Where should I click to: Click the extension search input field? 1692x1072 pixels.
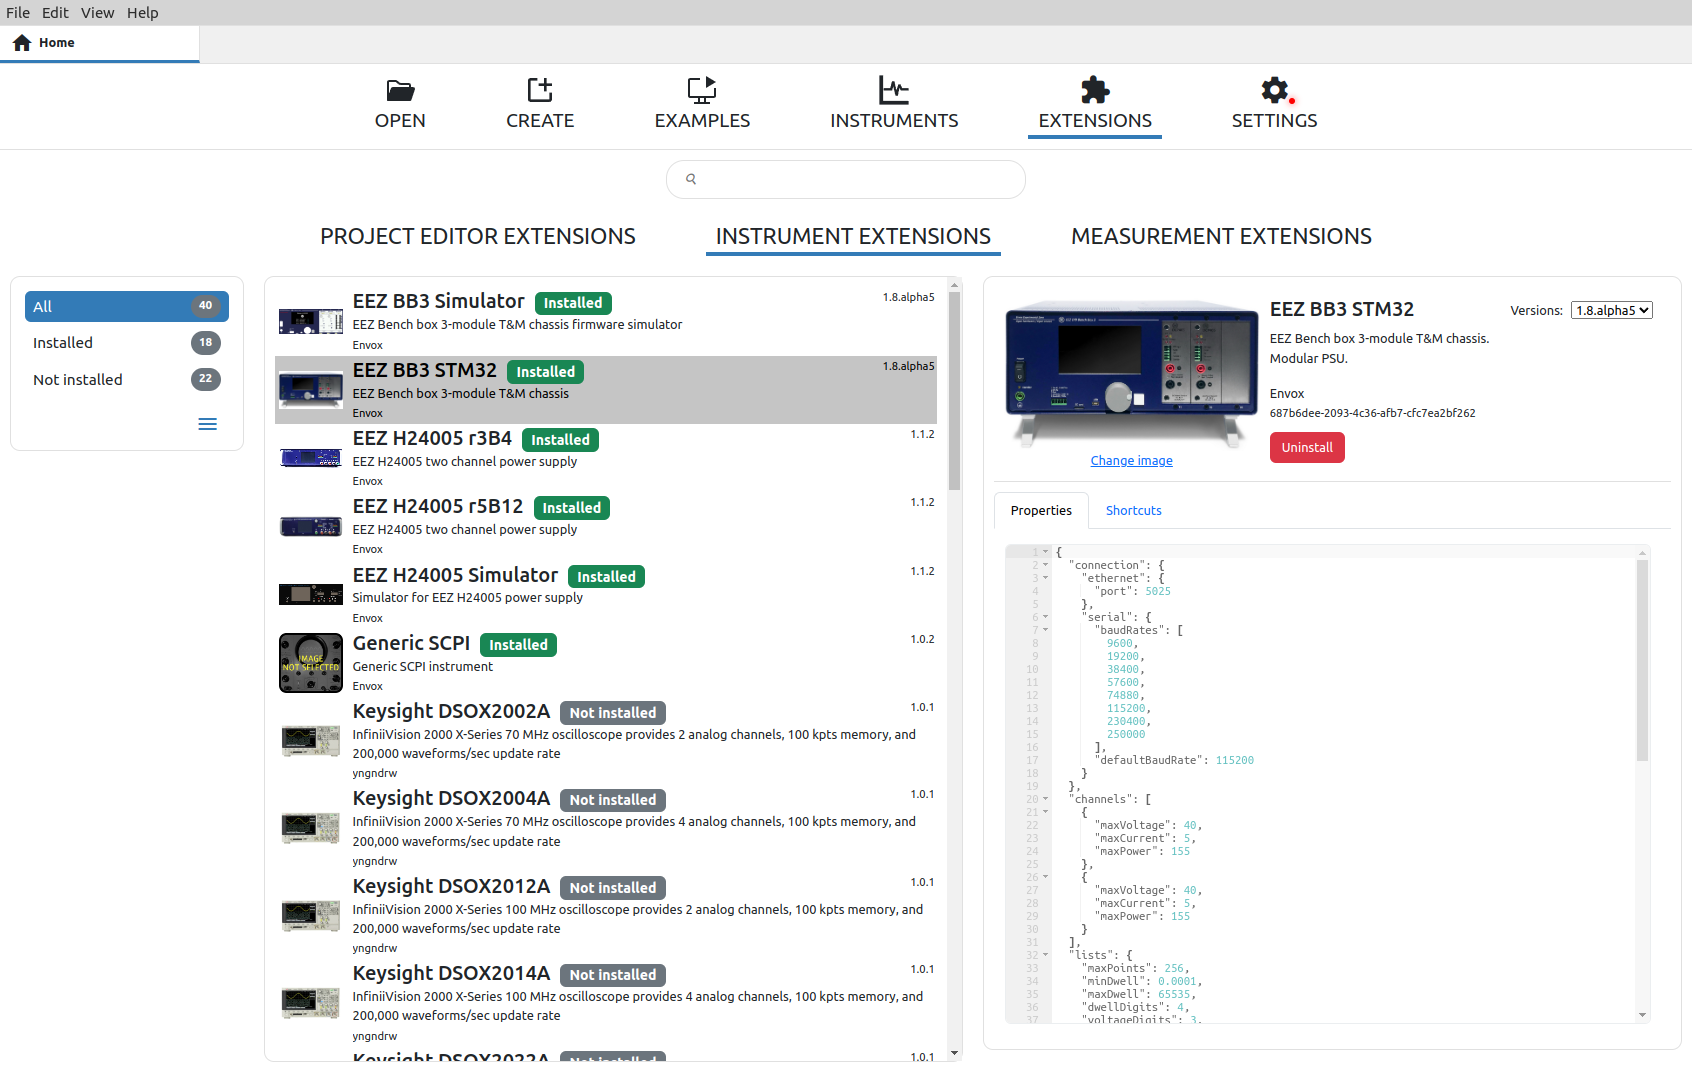846,180
